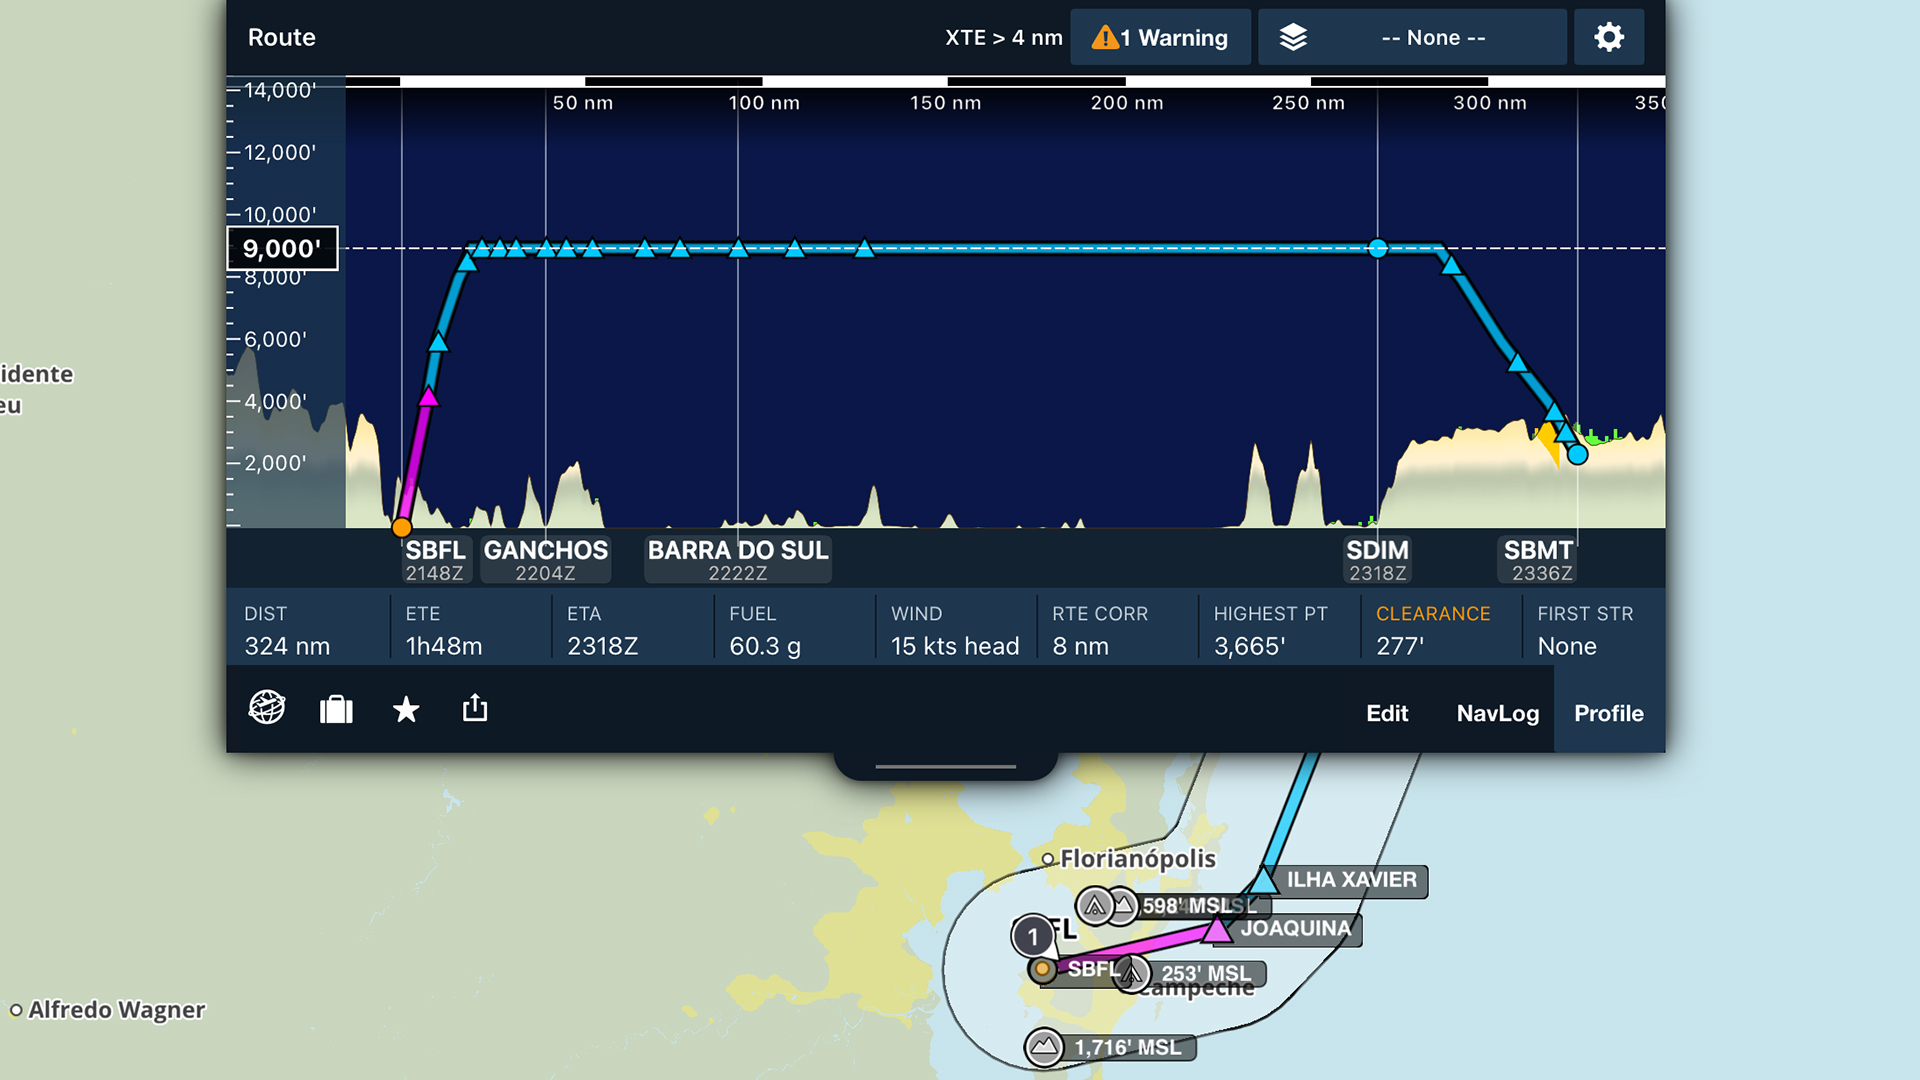This screenshot has height=1080, width=1920.
Task: Select the SDIM waypoint label
Action: coord(1377,559)
